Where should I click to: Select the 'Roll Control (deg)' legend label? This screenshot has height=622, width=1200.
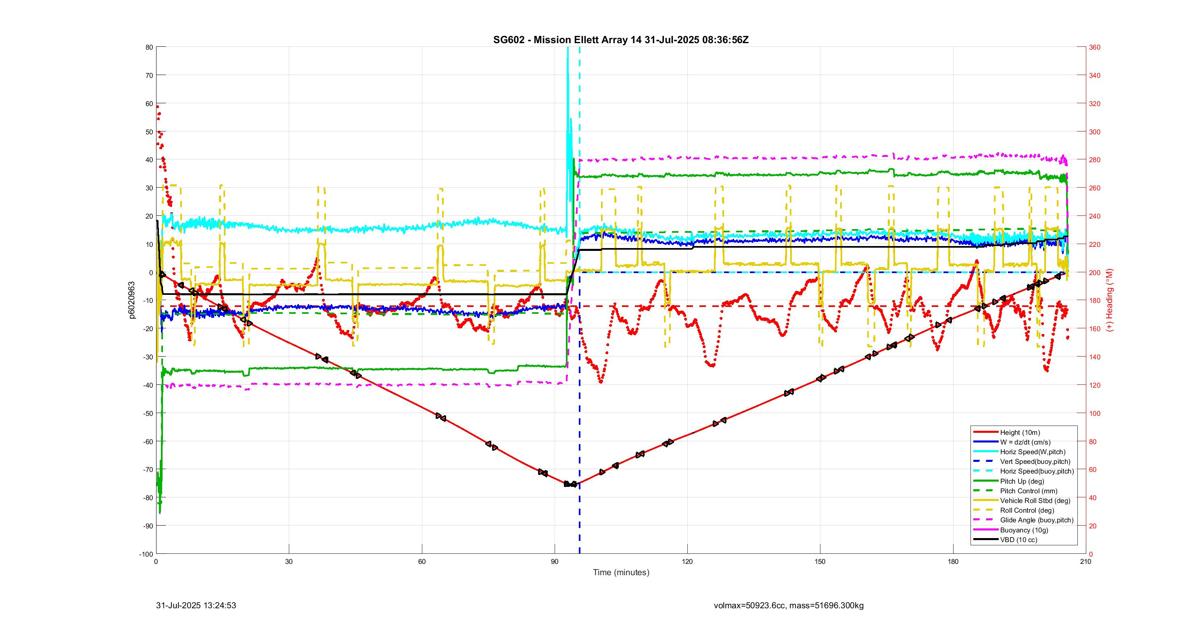point(1027,510)
